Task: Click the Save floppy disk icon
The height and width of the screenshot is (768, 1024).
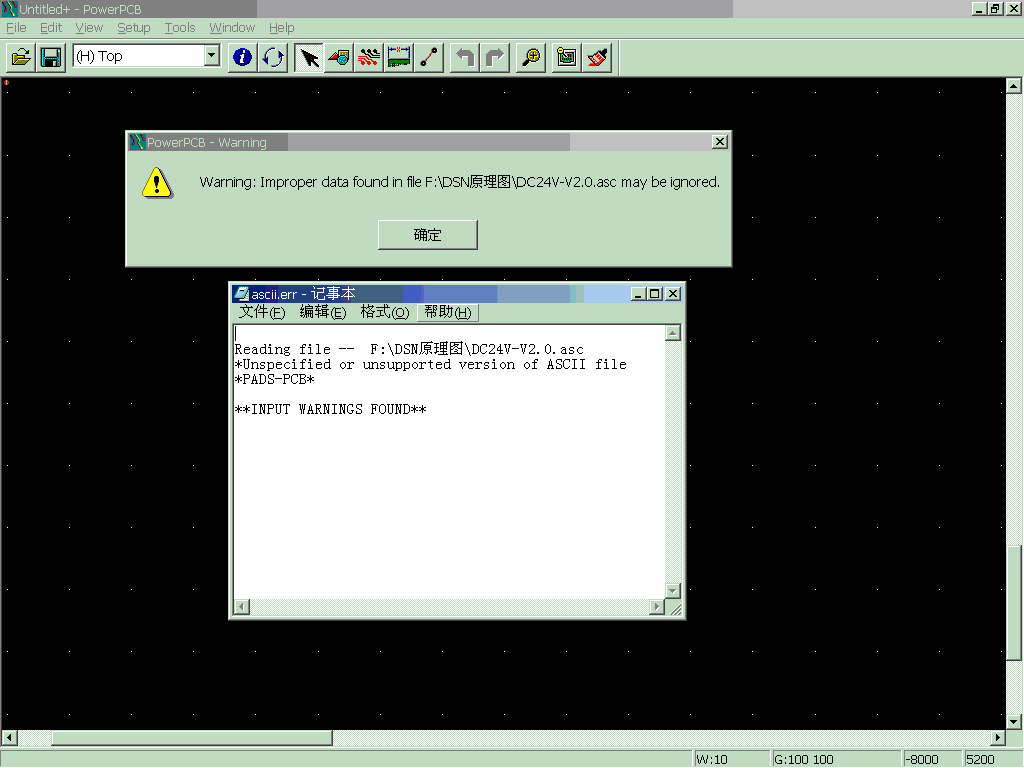Action: pos(50,57)
